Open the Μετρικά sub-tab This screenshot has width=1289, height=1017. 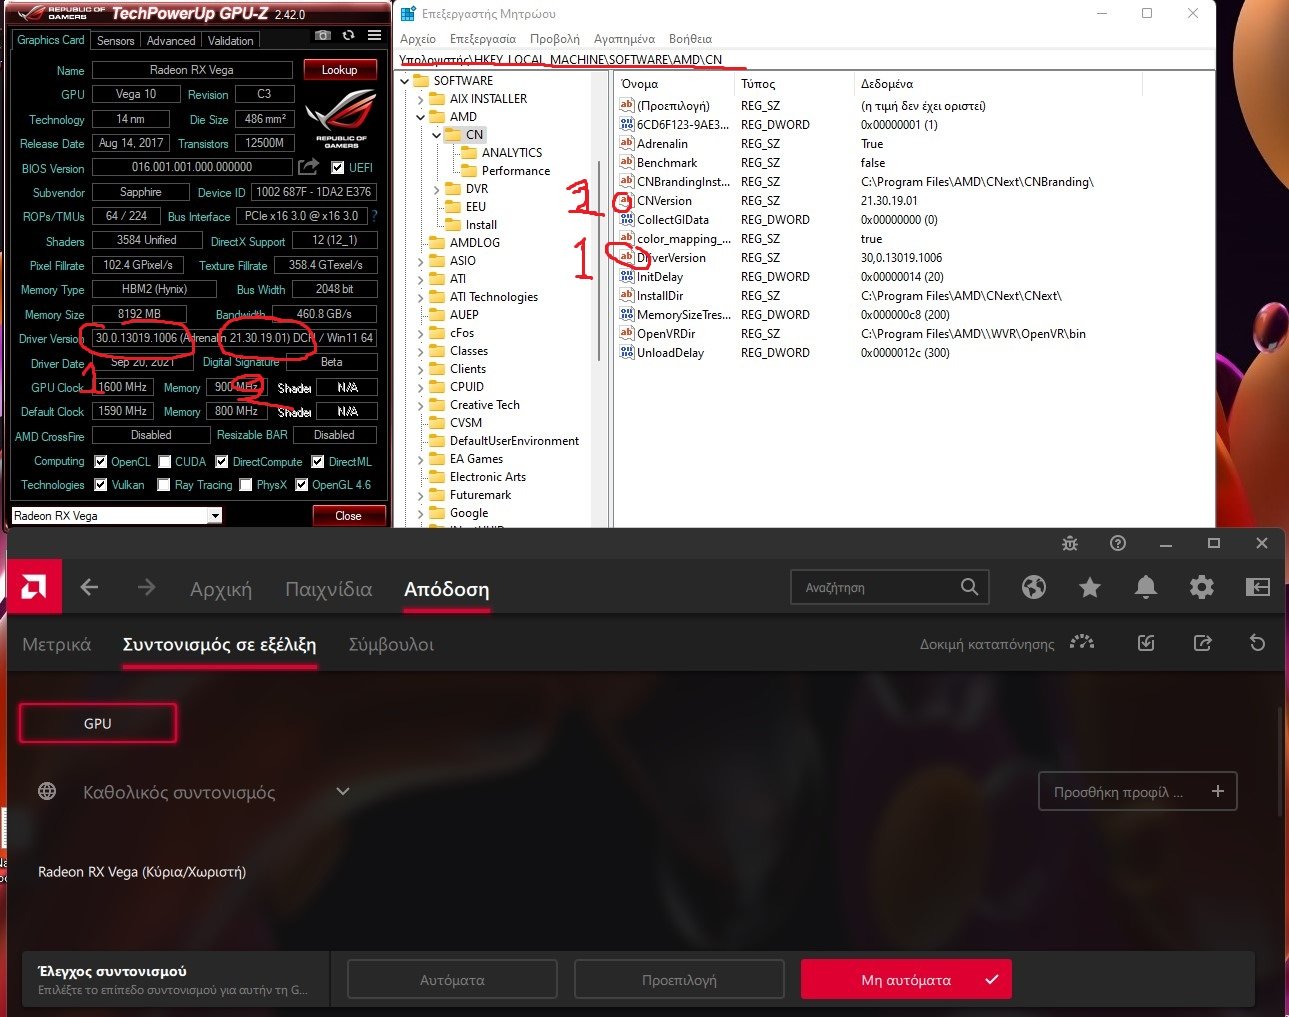[x=56, y=645]
